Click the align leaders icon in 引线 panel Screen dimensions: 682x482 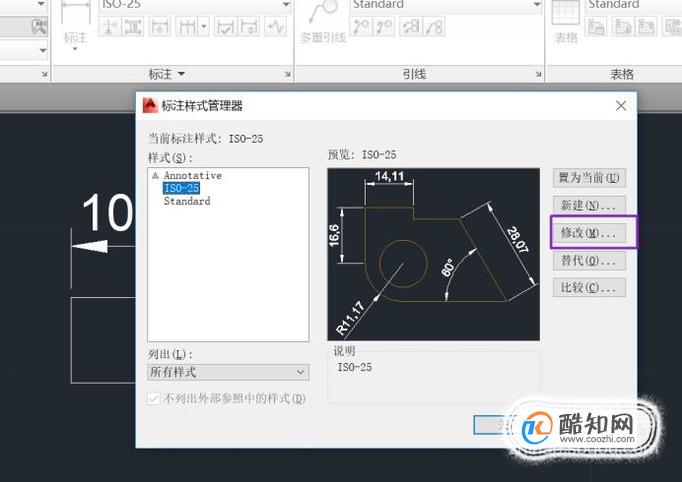click(x=411, y=27)
